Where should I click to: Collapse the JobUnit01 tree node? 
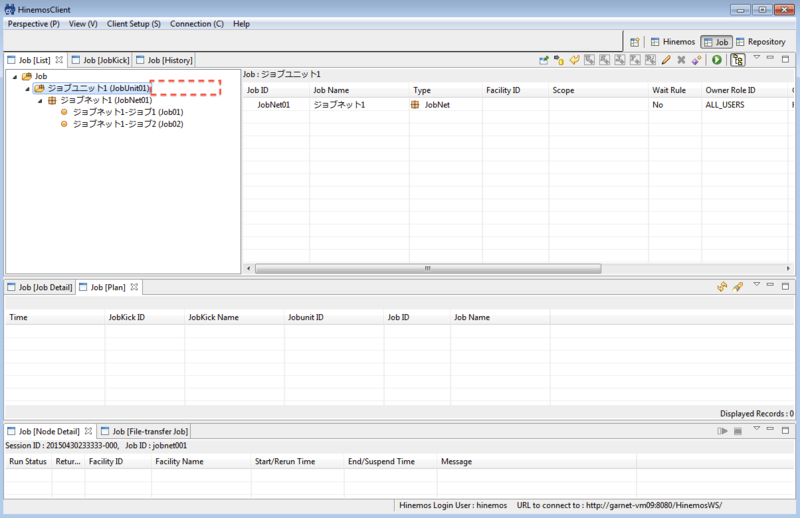[x=27, y=89]
